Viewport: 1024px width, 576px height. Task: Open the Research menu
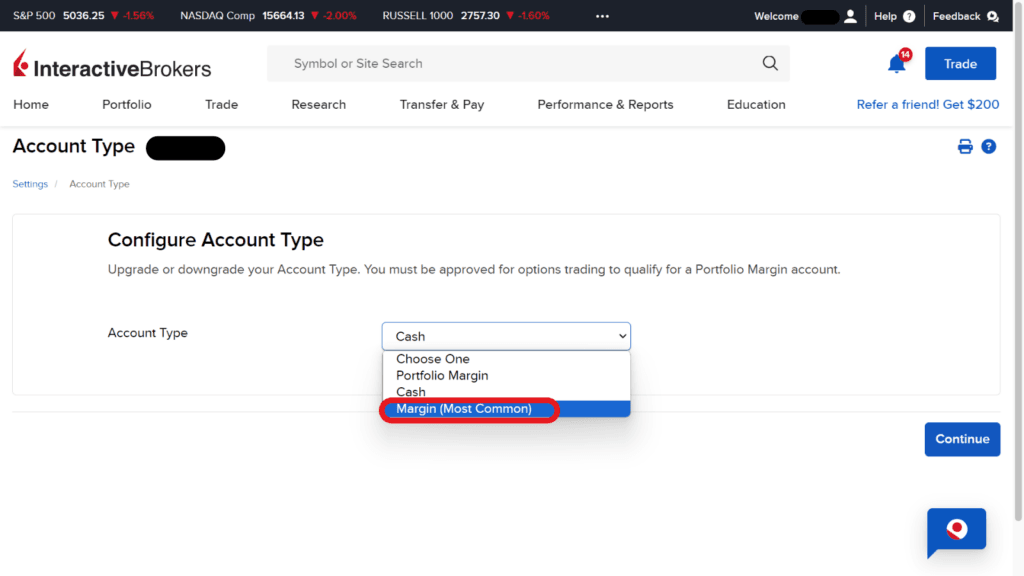[x=318, y=104]
